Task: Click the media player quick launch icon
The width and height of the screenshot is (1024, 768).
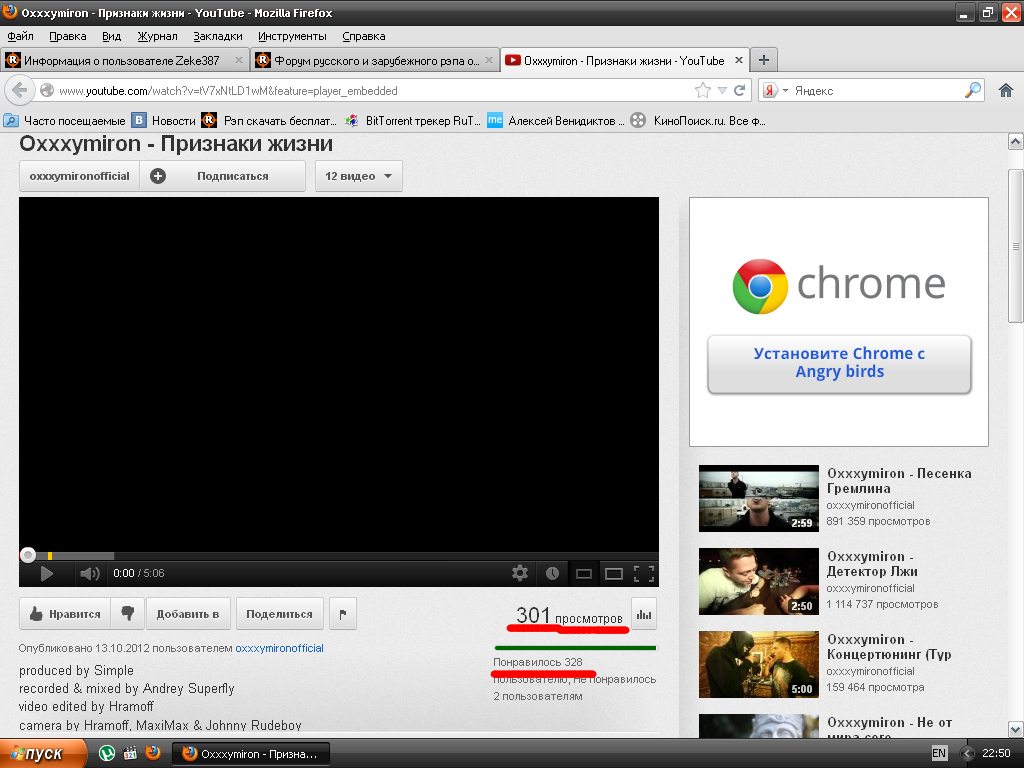Action: (x=130, y=753)
